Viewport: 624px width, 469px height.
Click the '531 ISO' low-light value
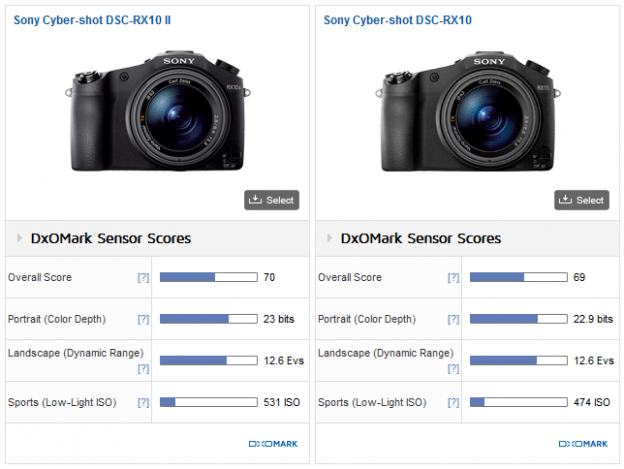point(282,402)
